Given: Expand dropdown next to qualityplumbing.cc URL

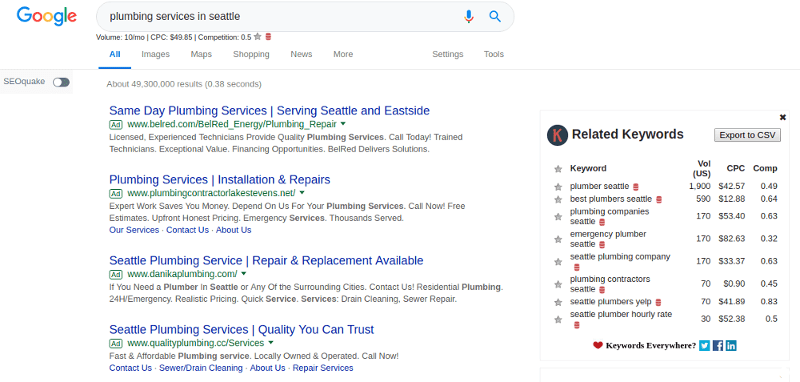Looking at the screenshot, I should (270, 343).
